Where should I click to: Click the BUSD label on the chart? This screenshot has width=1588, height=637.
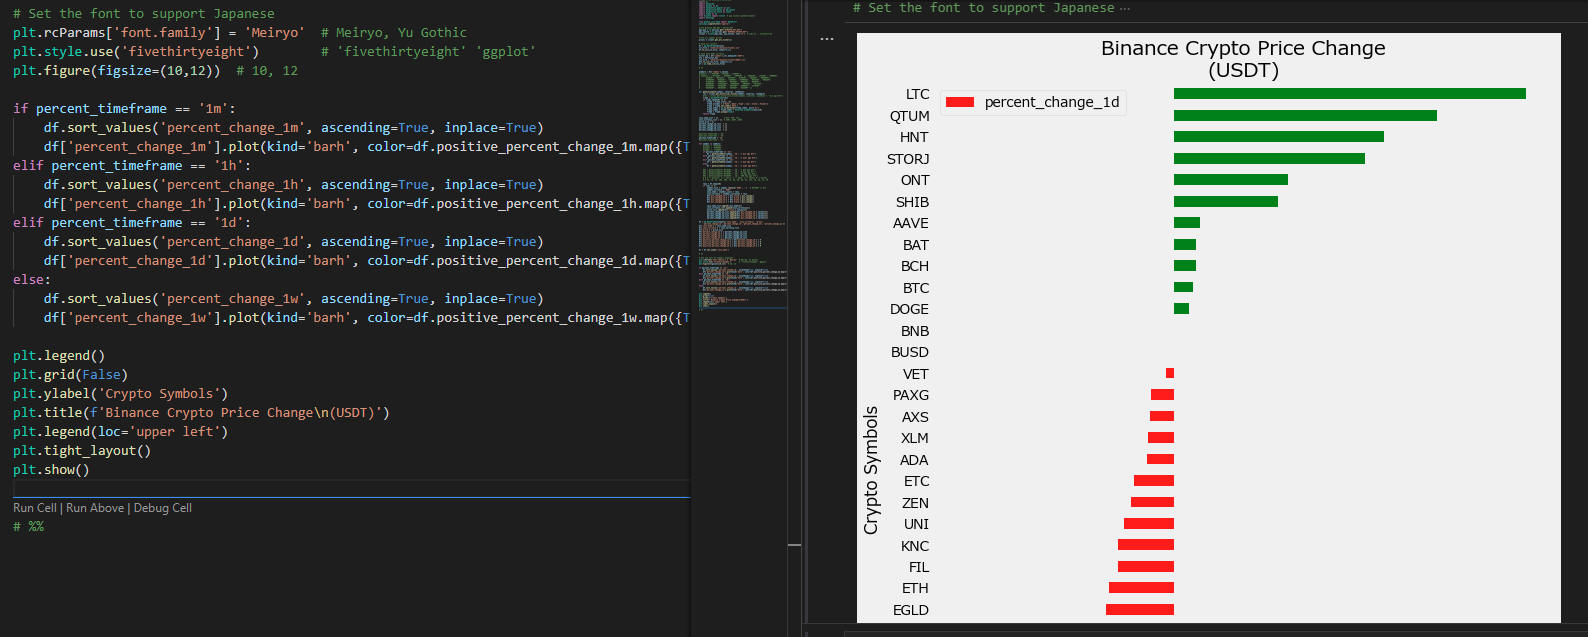coord(910,352)
